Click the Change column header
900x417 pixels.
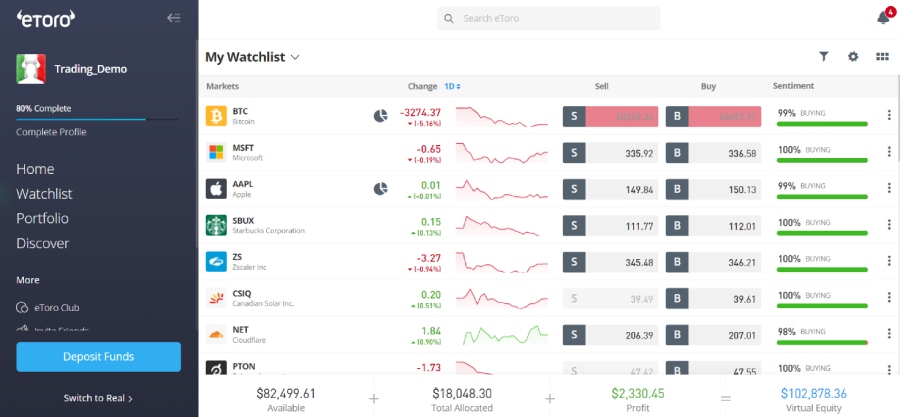[422, 86]
